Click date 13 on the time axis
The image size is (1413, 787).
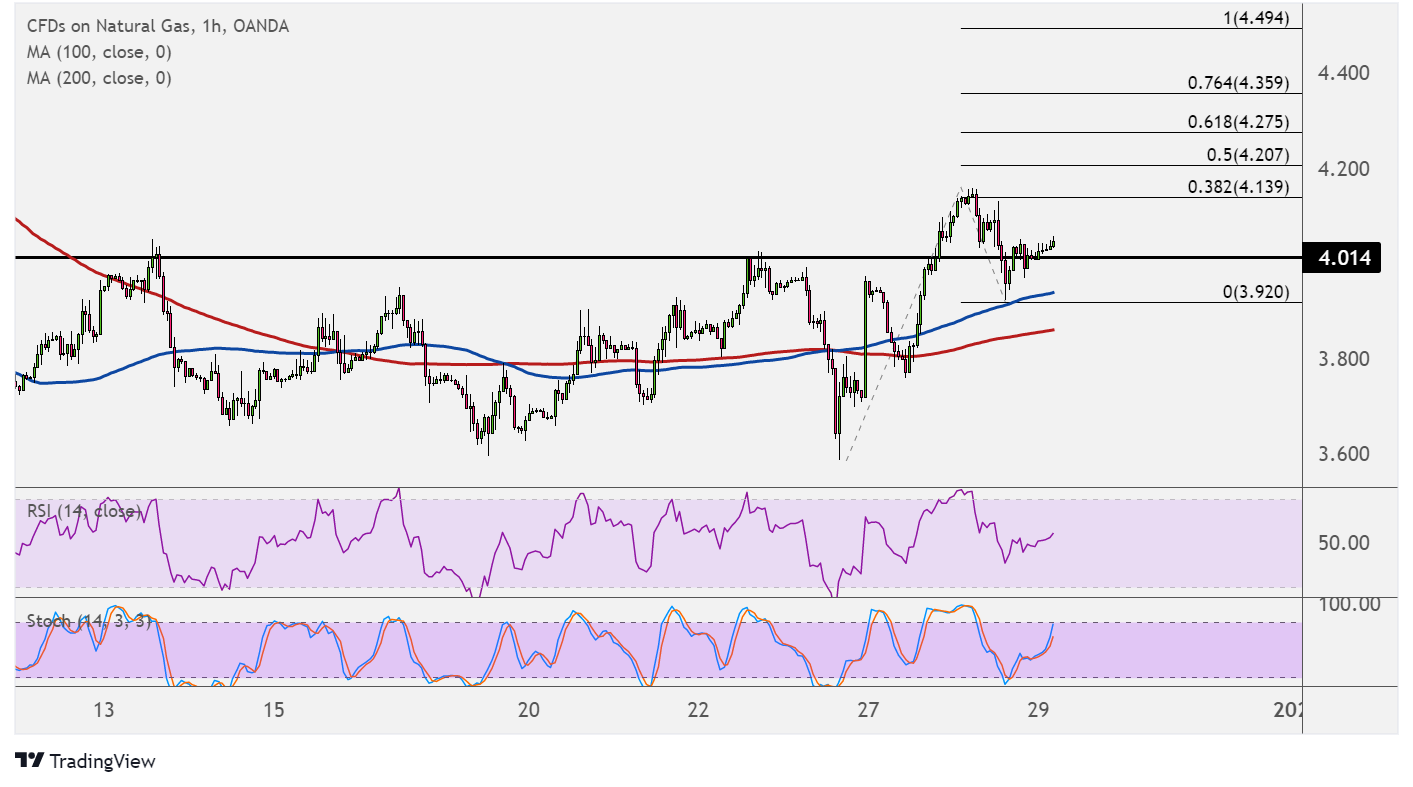coord(104,710)
